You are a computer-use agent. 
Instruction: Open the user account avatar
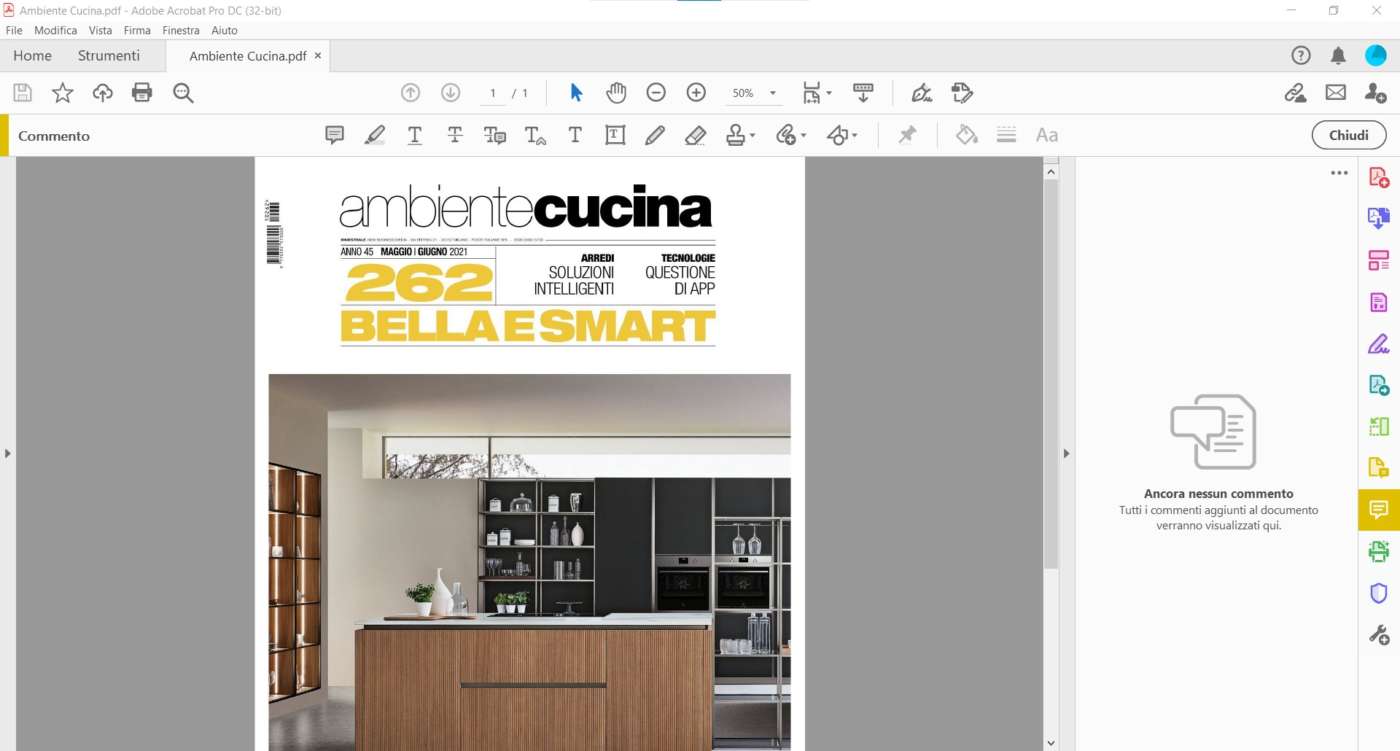(1376, 56)
